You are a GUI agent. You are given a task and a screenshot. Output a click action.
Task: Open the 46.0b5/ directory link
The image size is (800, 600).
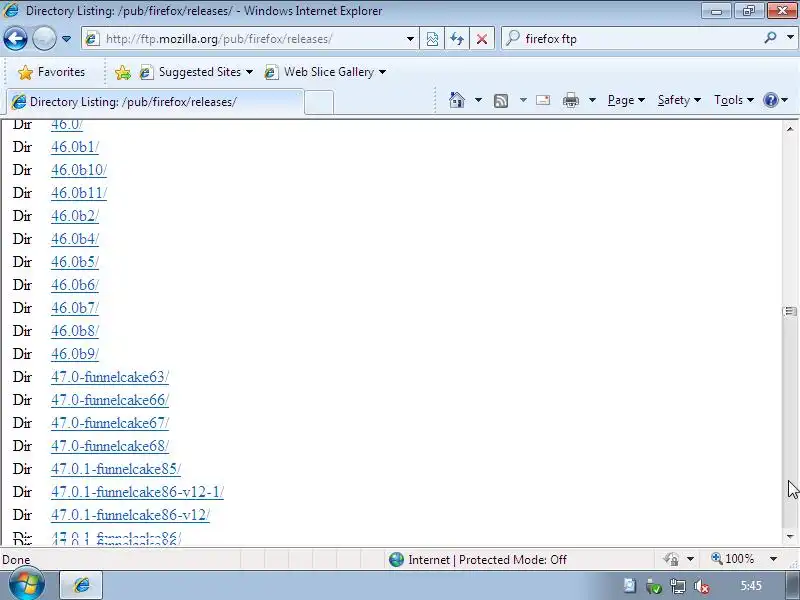[75, 262]
